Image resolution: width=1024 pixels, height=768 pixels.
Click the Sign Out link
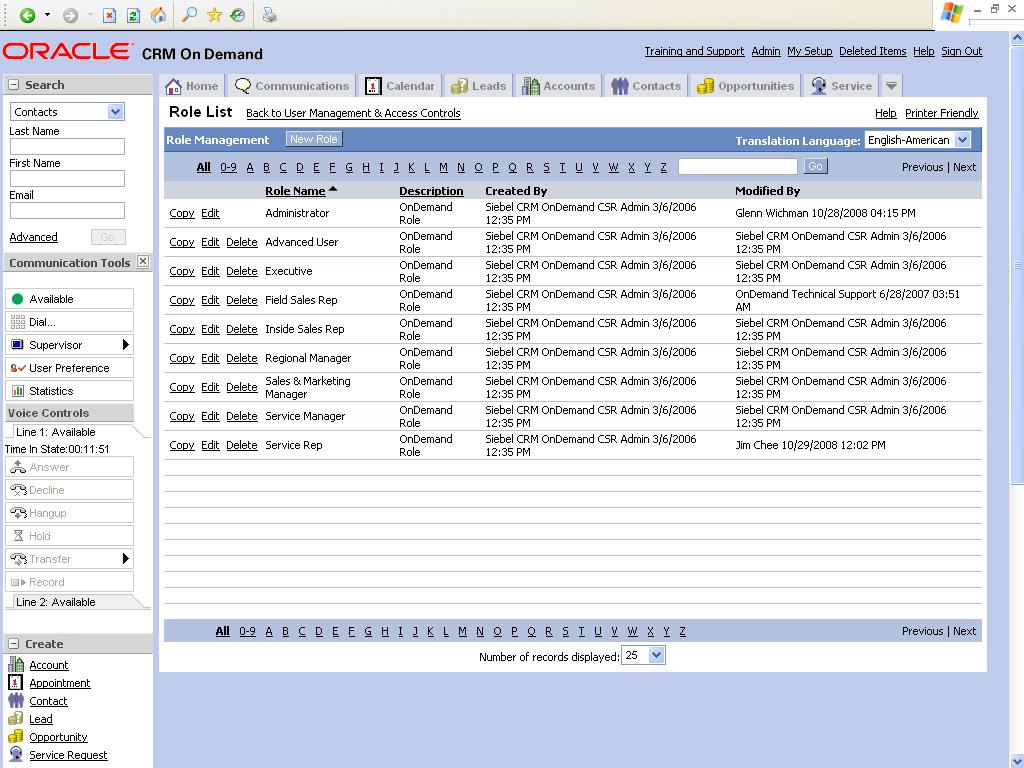click(x=961, y=51)
